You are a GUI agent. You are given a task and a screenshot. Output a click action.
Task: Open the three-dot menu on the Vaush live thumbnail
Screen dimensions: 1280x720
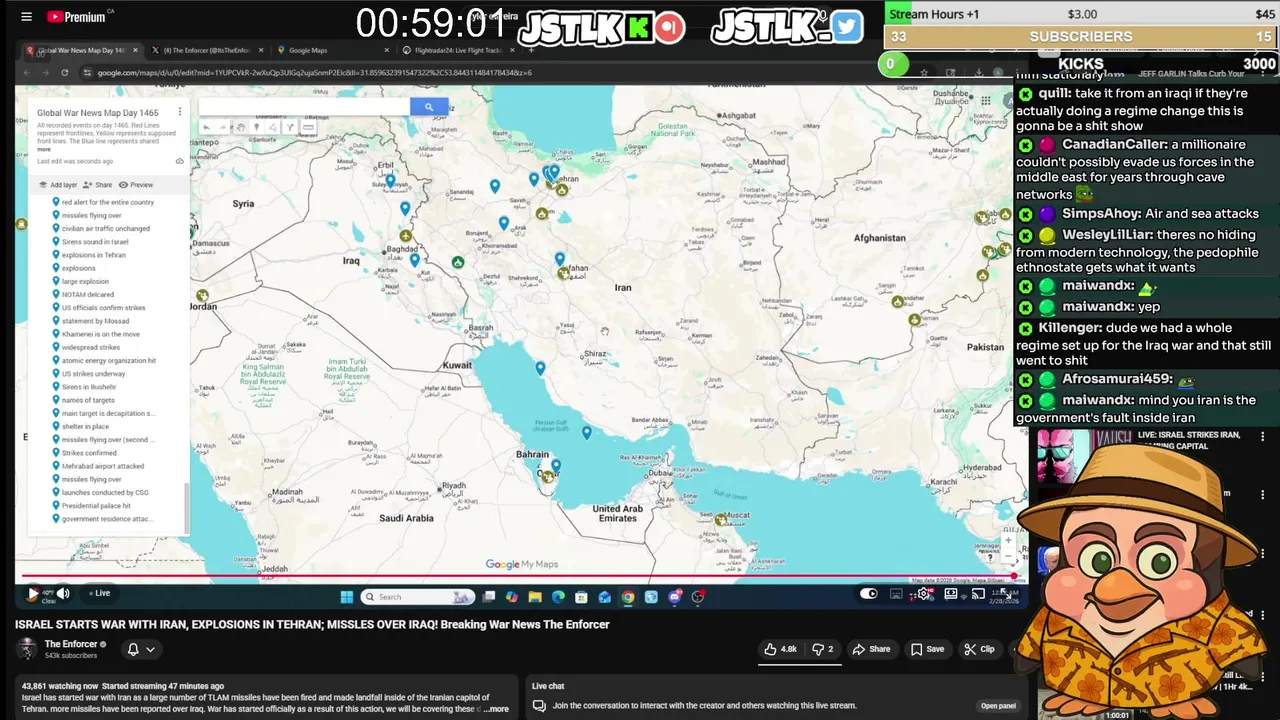coord(1262,436)
